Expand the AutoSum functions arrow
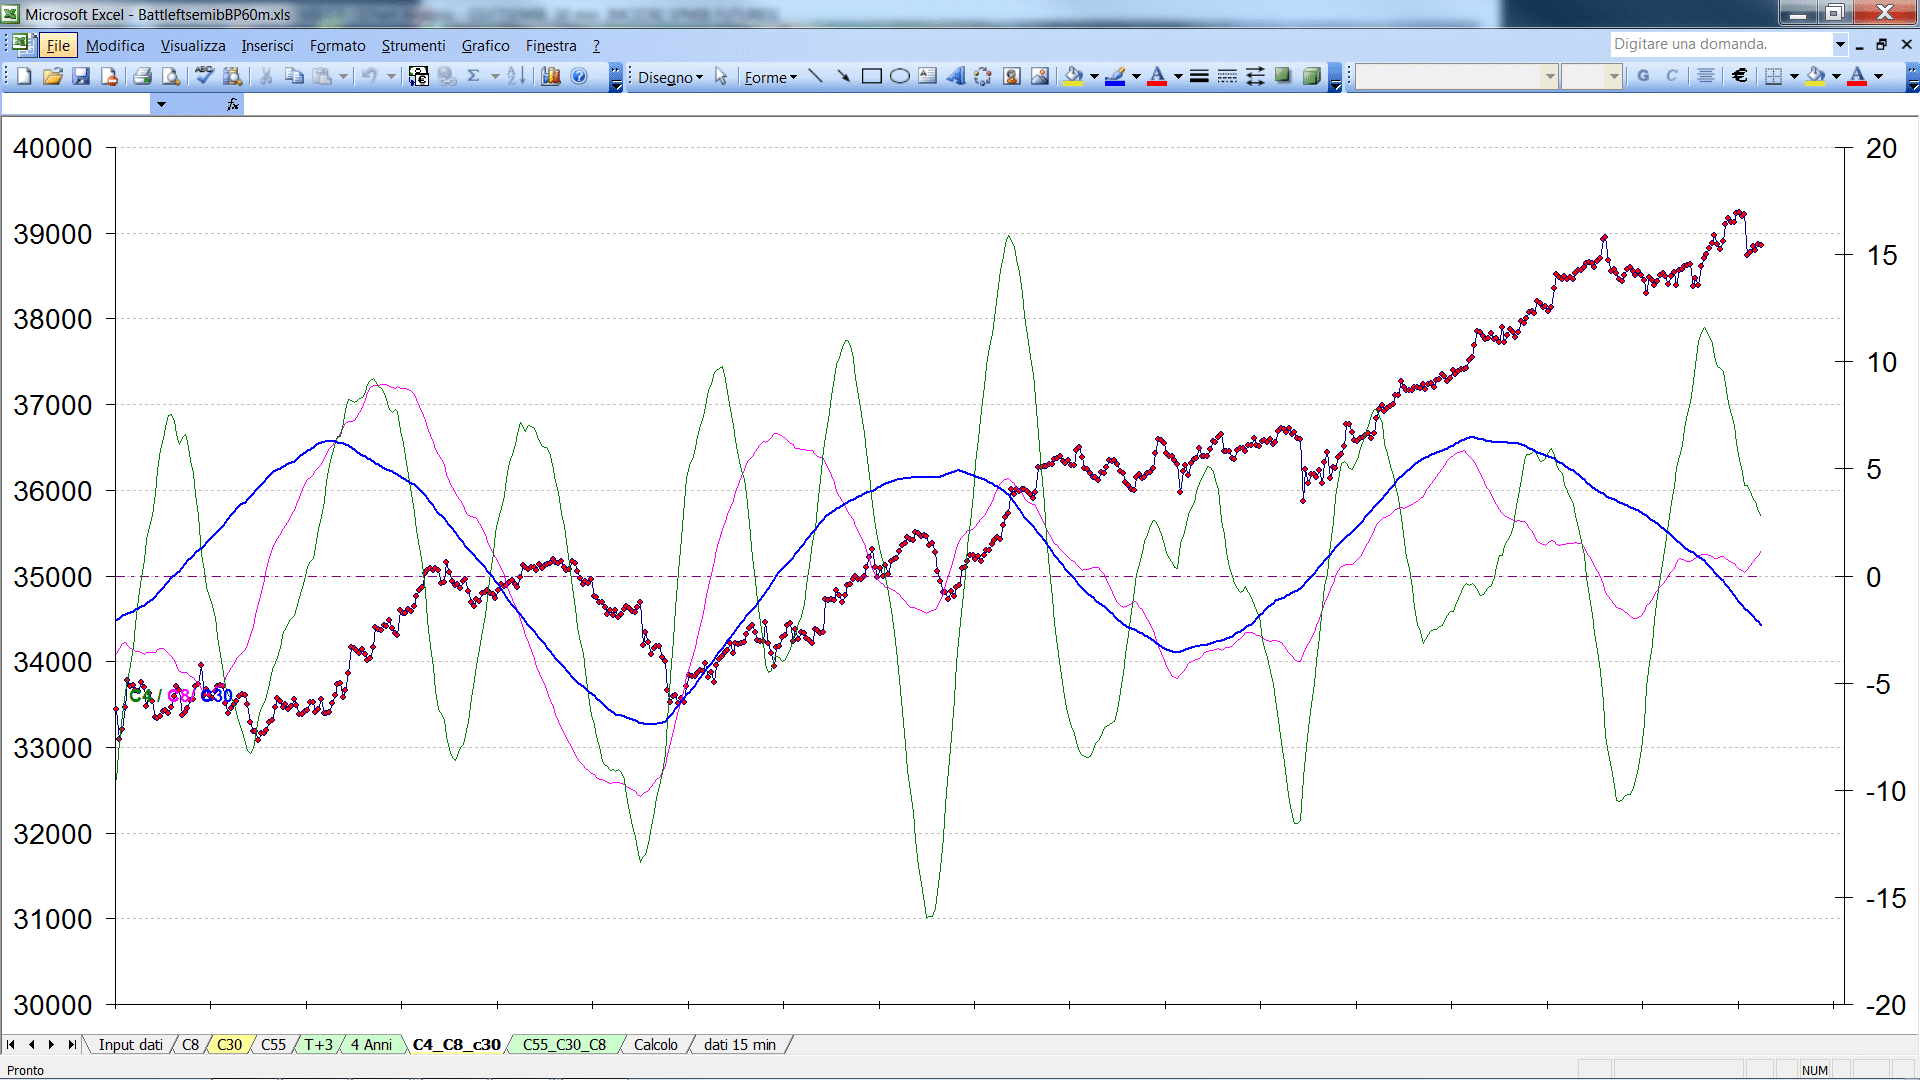The image size is (1920, 1080). point(495,76)
